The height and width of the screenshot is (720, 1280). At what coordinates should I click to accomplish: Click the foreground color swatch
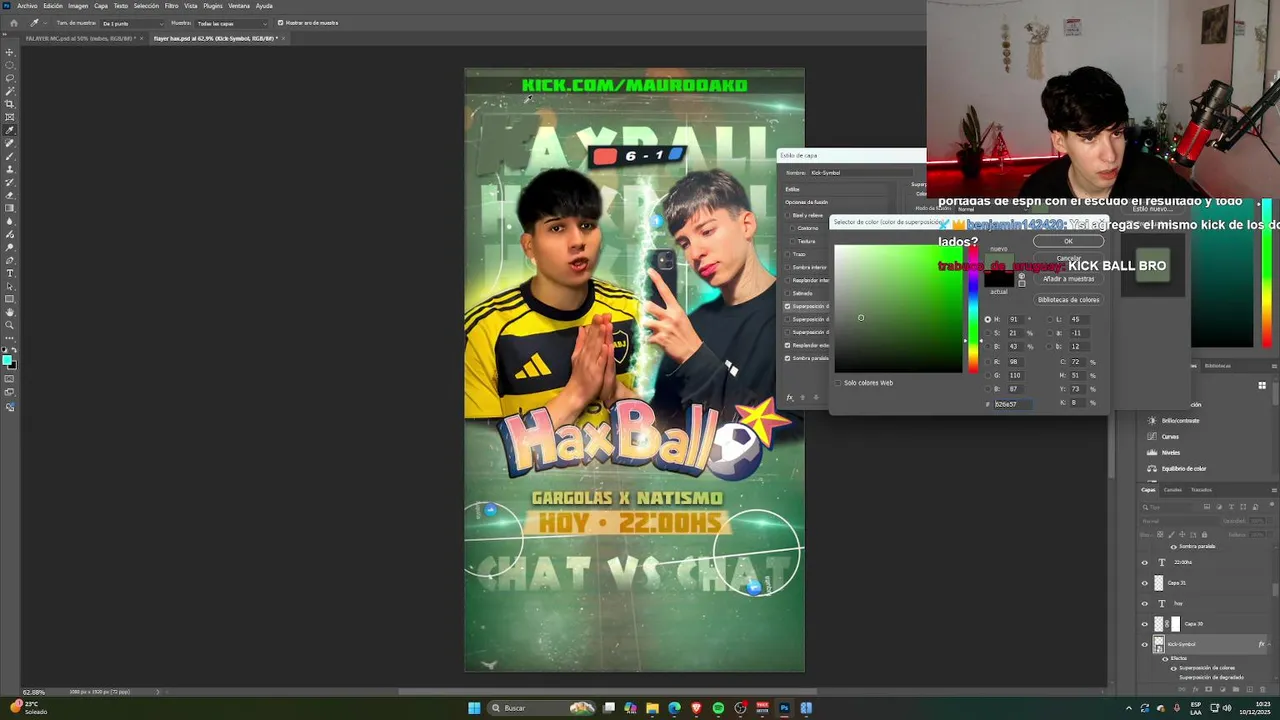point(7,358)
